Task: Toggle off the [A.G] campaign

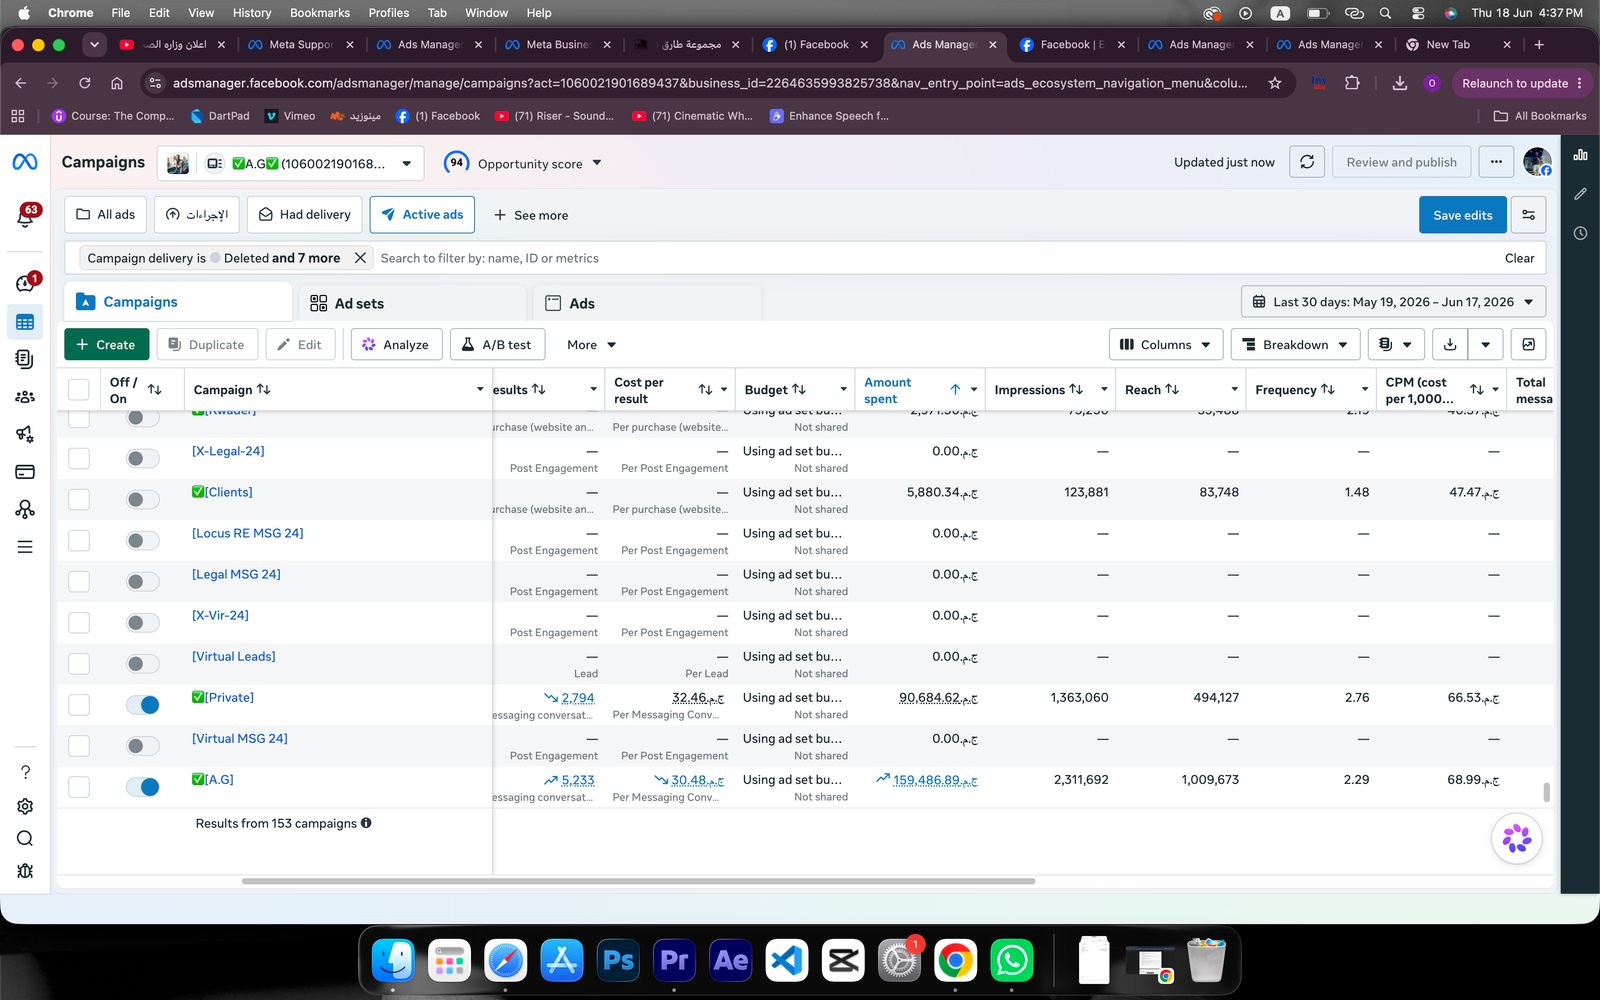Action: click(143, 787)
